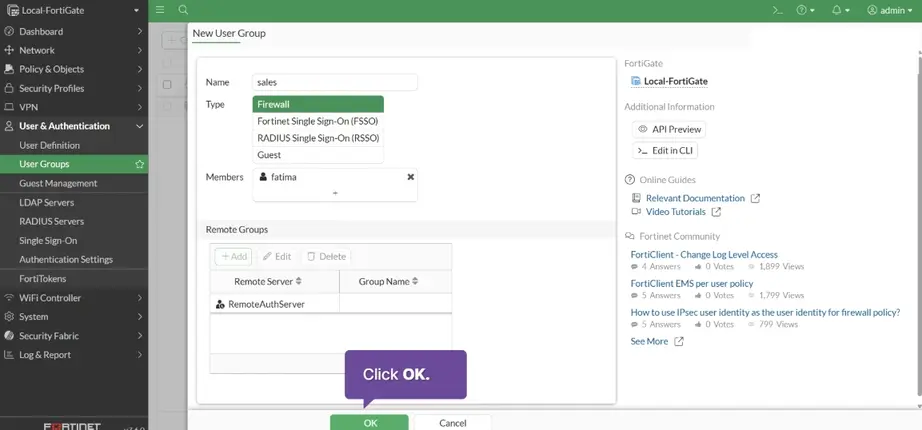The image size is (922, 430).
Task: Click the Local-FortiGate device icon on right panel
Action: [x=635, y=81]
